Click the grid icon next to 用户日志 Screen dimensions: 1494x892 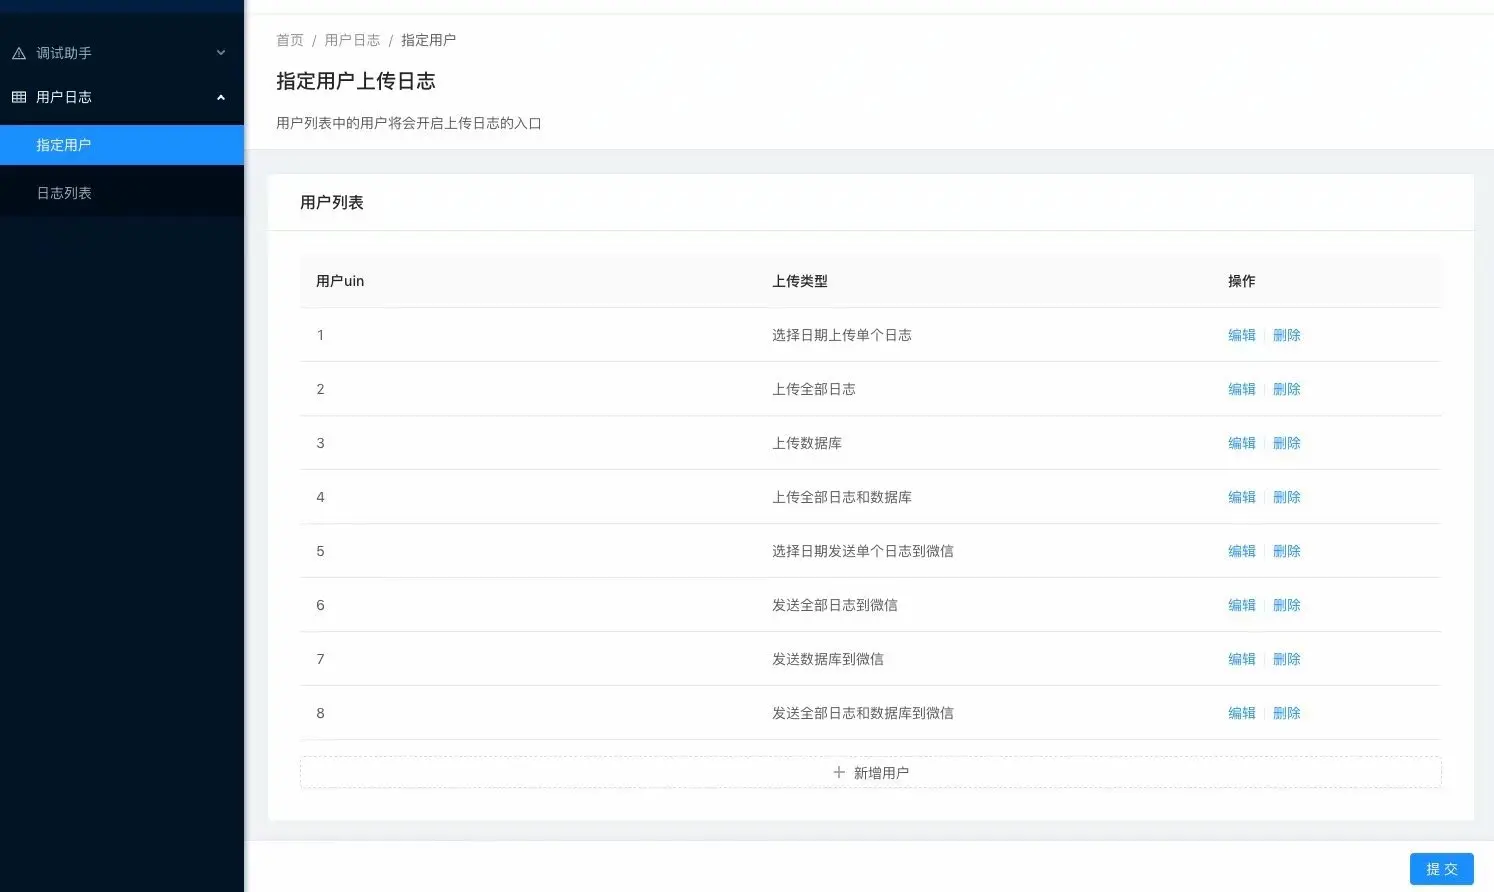18,97
